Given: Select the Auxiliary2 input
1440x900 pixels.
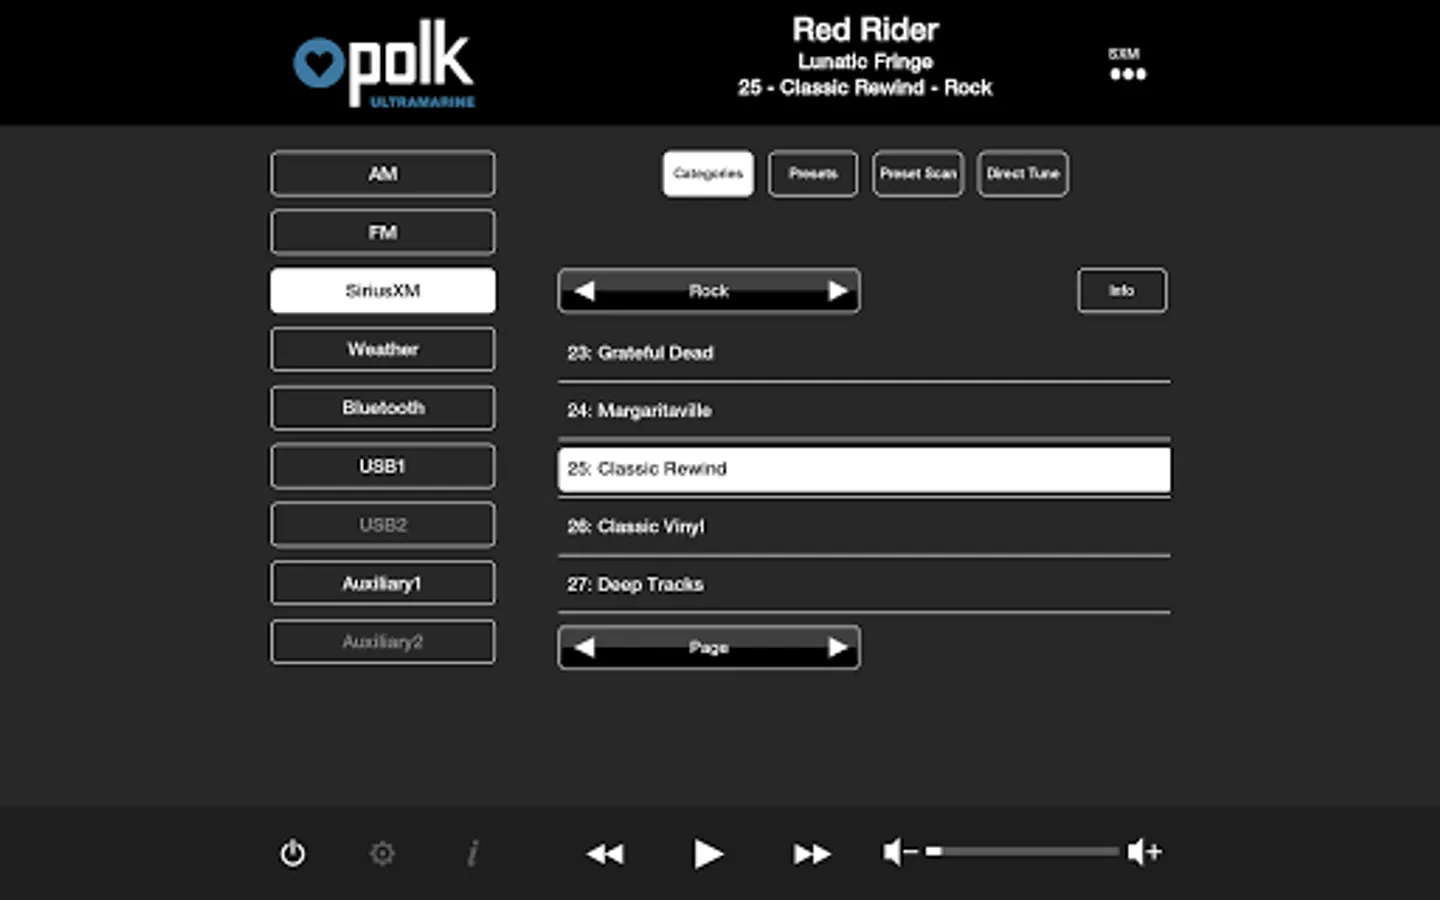Looking at the screenshot, I should tap(382, 642).
